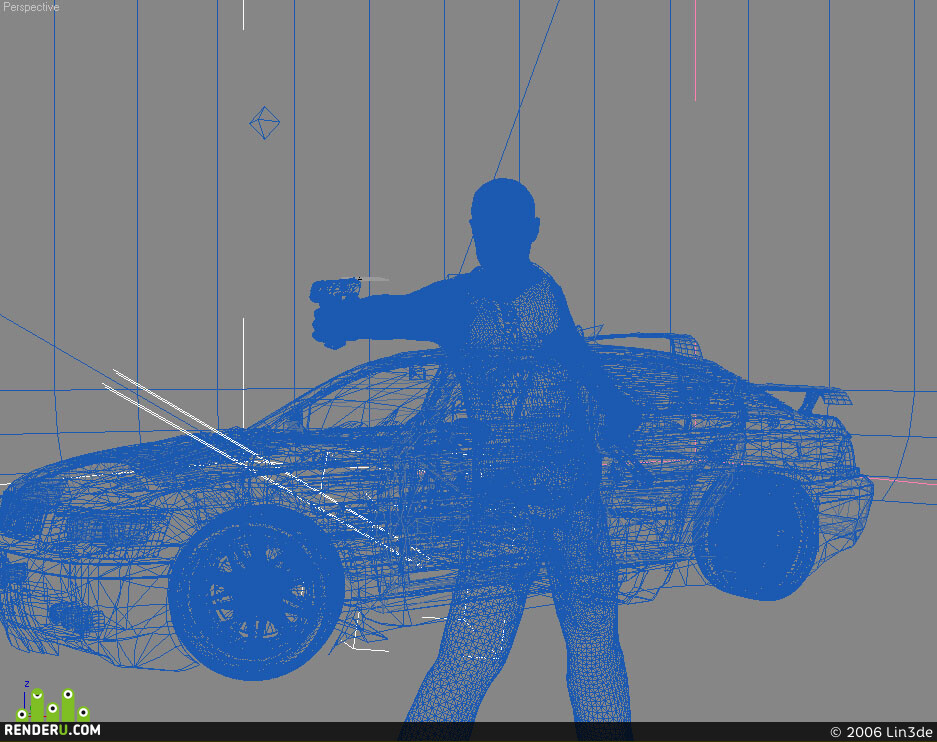Select the white diagonal lines over the hood
Image resolution: width=937 pixels, height=742 pixels.
click(x=227, y=439)
